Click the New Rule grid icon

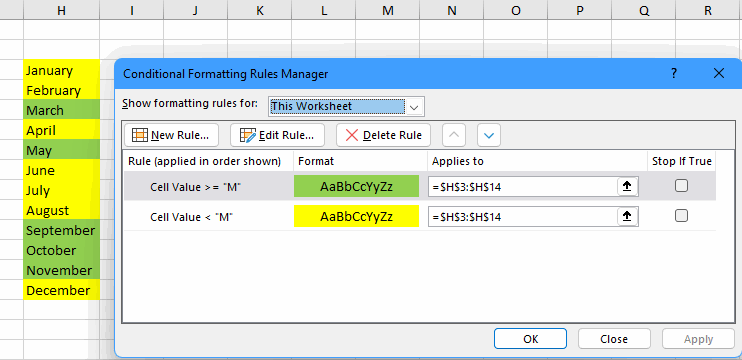tap(140, 135)
